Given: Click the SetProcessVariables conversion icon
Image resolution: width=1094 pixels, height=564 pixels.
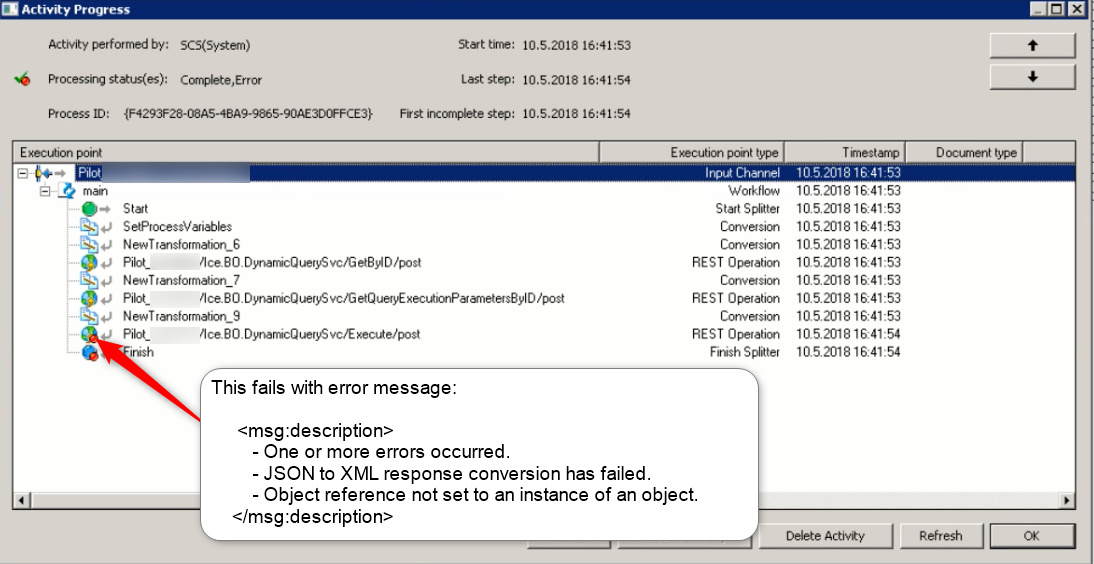Looking at the screenshot, I should 90,226.
